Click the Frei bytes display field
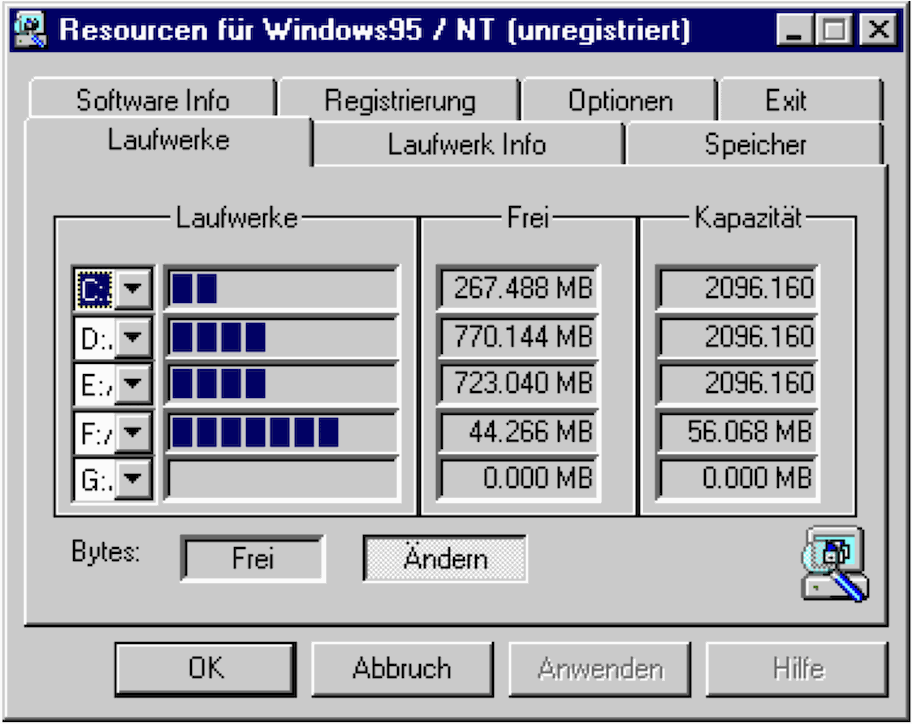 click(252, 558)
